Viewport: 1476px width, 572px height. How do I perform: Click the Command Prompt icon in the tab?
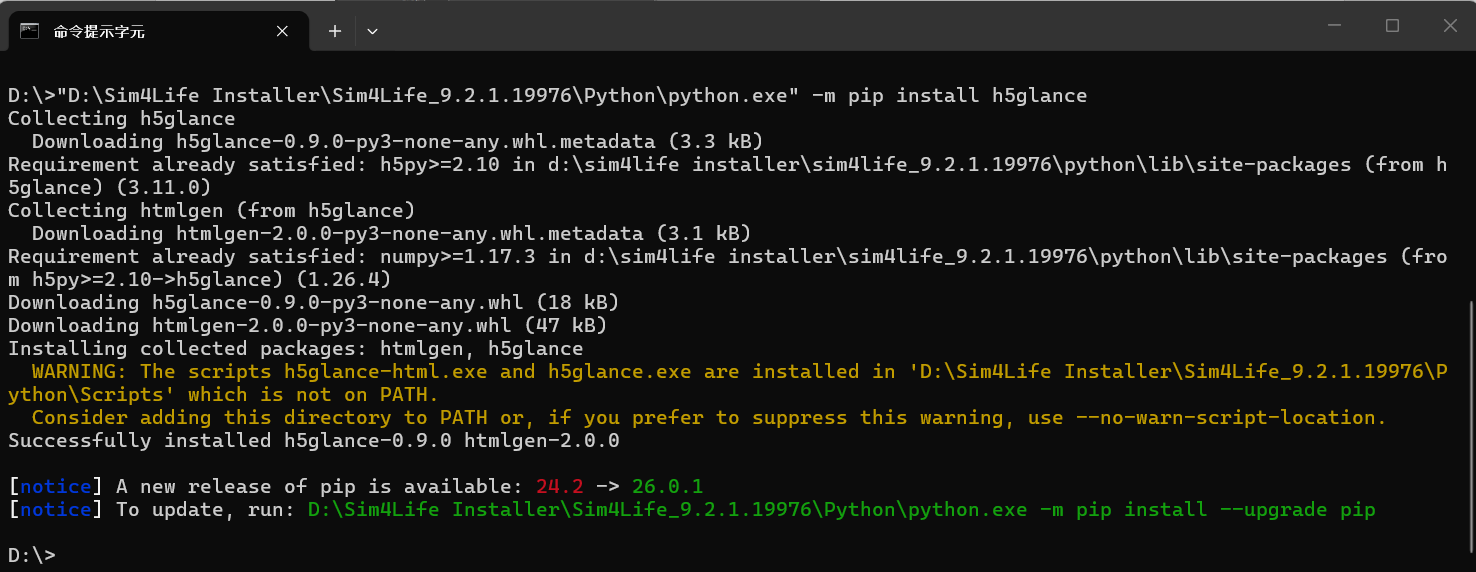30,31
